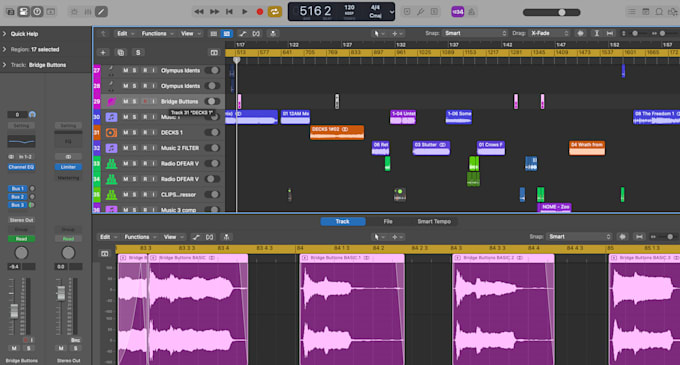The image size is (680, 365).
Task: Open the Toolbar display icon
Action: (51, 12)
